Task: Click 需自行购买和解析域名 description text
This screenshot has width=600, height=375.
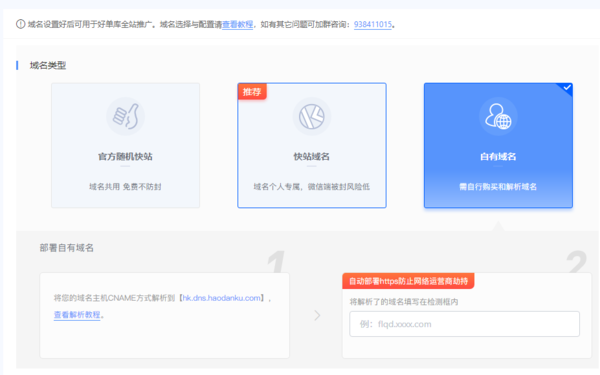Action: [x=498, y=187]
